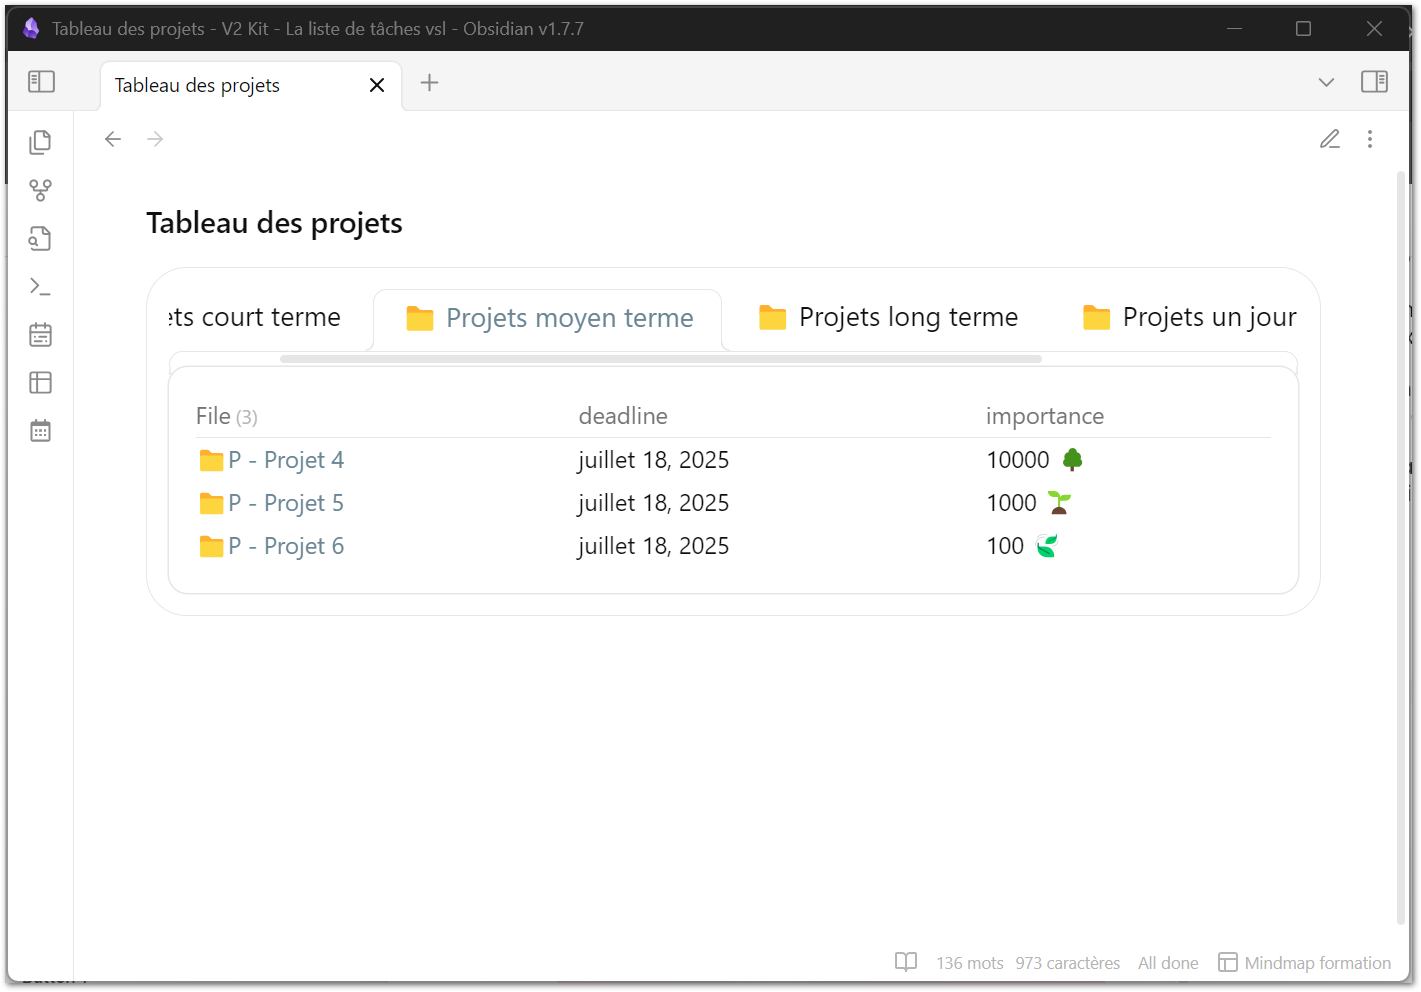Image resolution: width=1421 pixels, height=992 pixels.
Task: Click the file search ribbon icon
Action: [40, 238]
